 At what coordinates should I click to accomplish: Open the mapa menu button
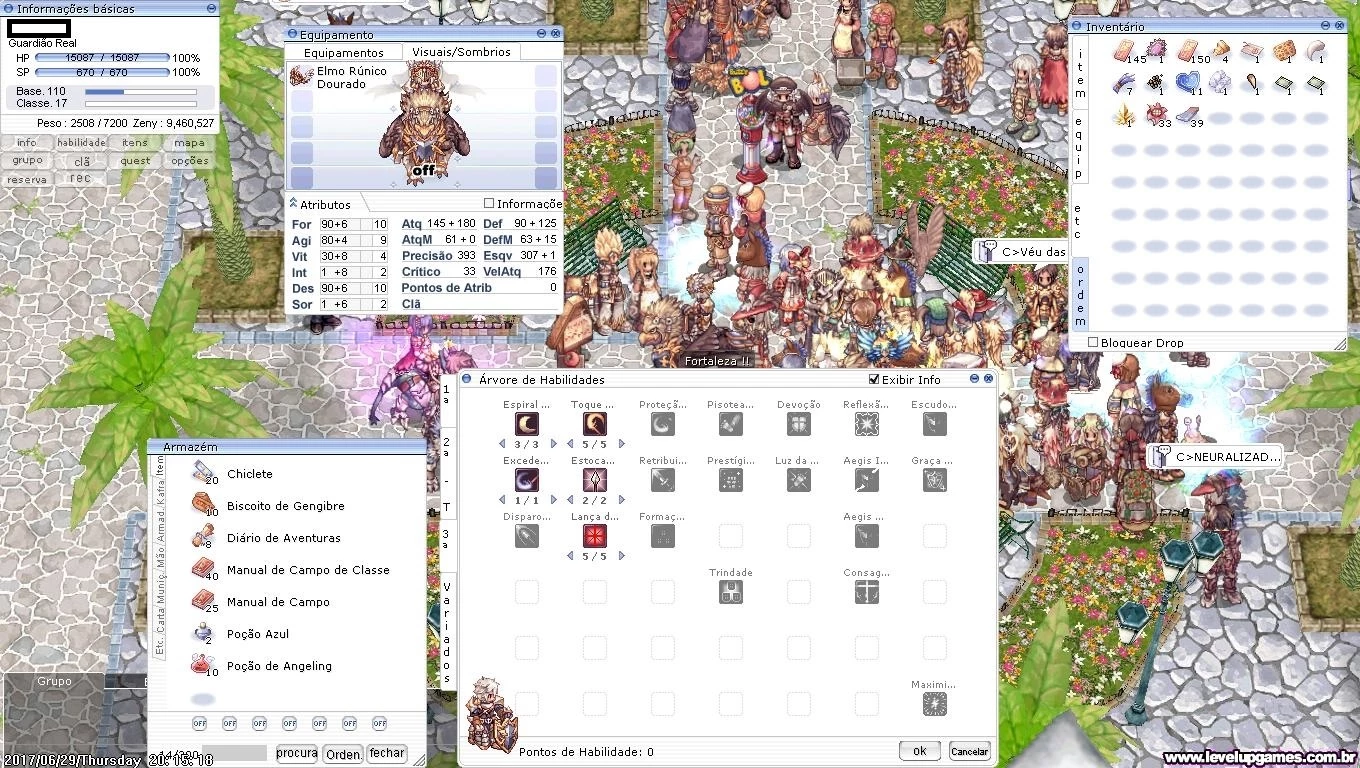[x=189, y=142]
